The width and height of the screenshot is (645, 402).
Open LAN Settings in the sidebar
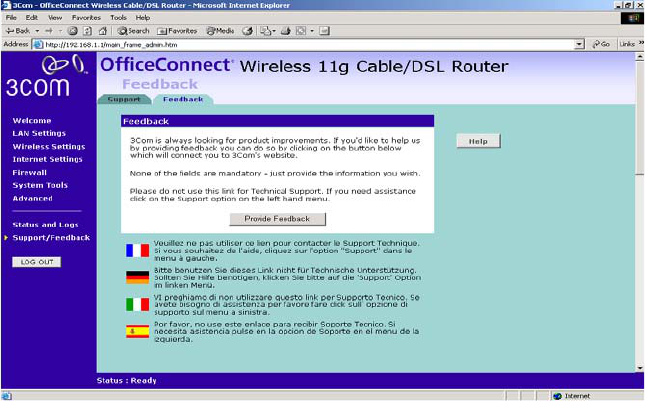tap(39, 133)
